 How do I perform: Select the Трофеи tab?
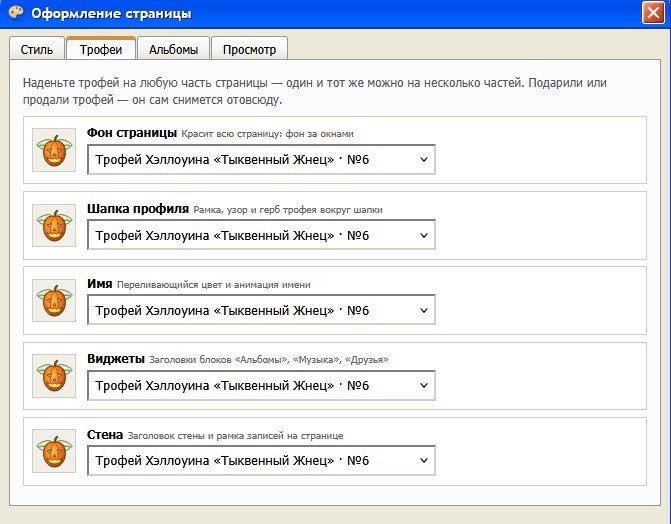click(101, 49)
